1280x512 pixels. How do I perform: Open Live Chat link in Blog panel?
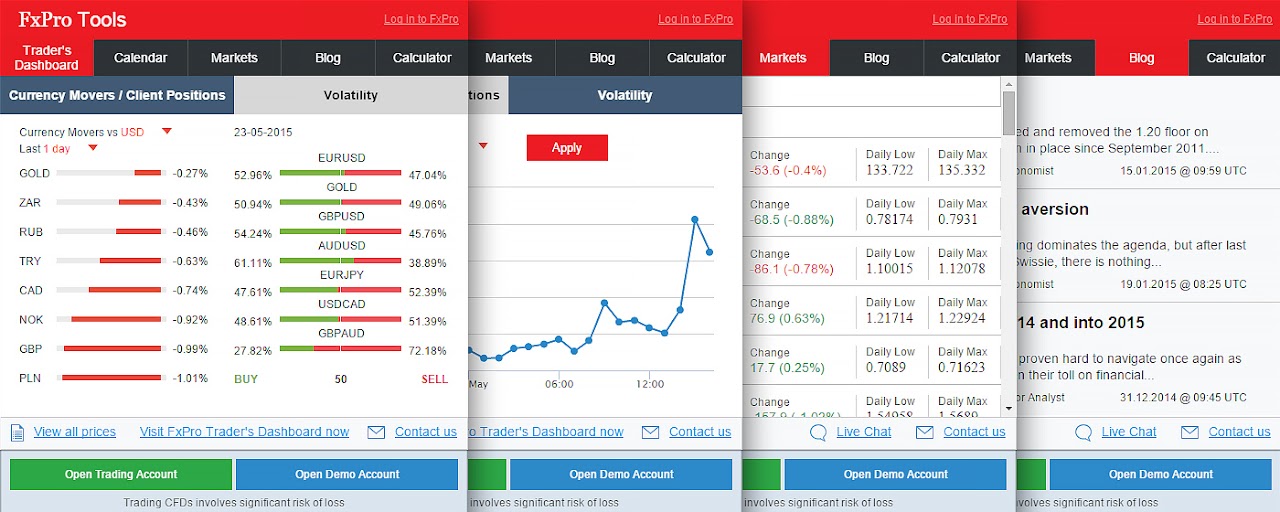1129,432
